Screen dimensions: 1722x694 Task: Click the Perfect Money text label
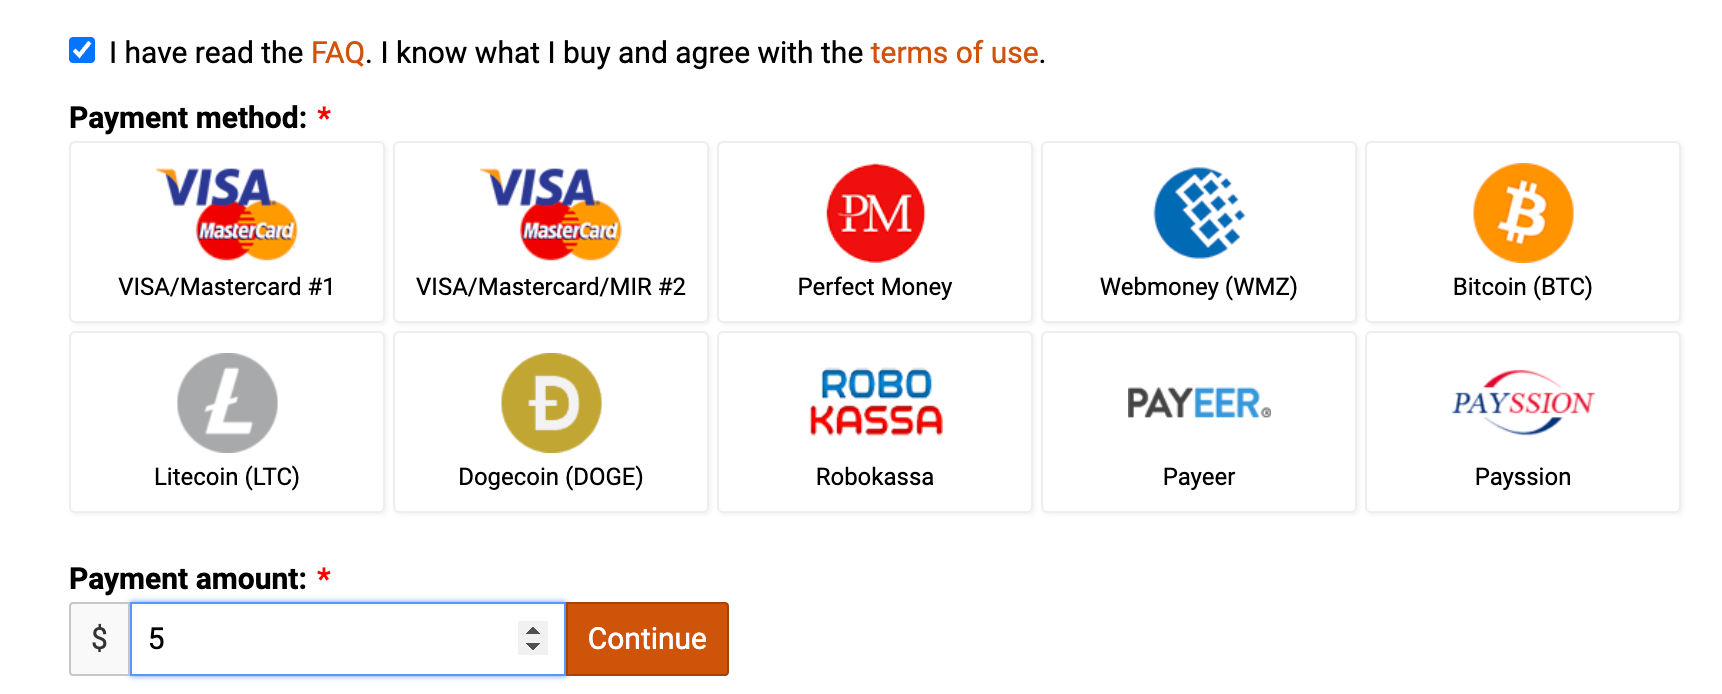point(875,287)
